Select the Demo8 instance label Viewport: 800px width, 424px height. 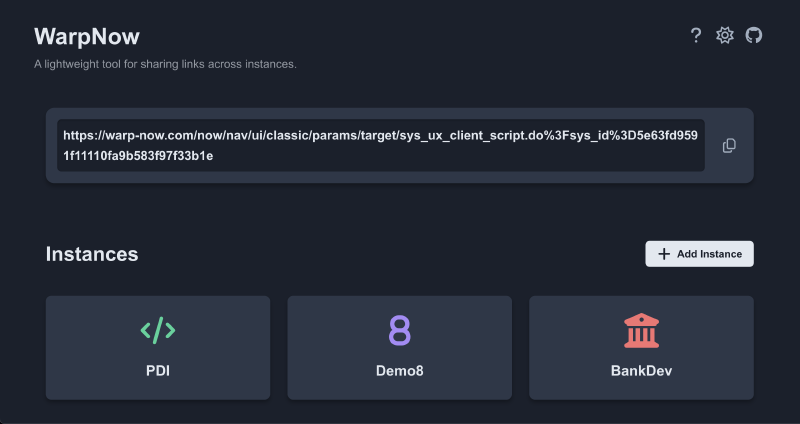[399, 371]
